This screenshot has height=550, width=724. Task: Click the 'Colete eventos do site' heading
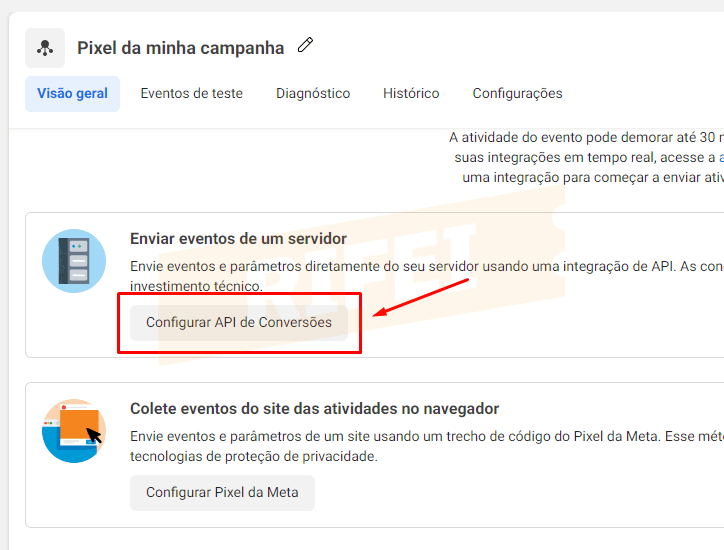(314, 409)
